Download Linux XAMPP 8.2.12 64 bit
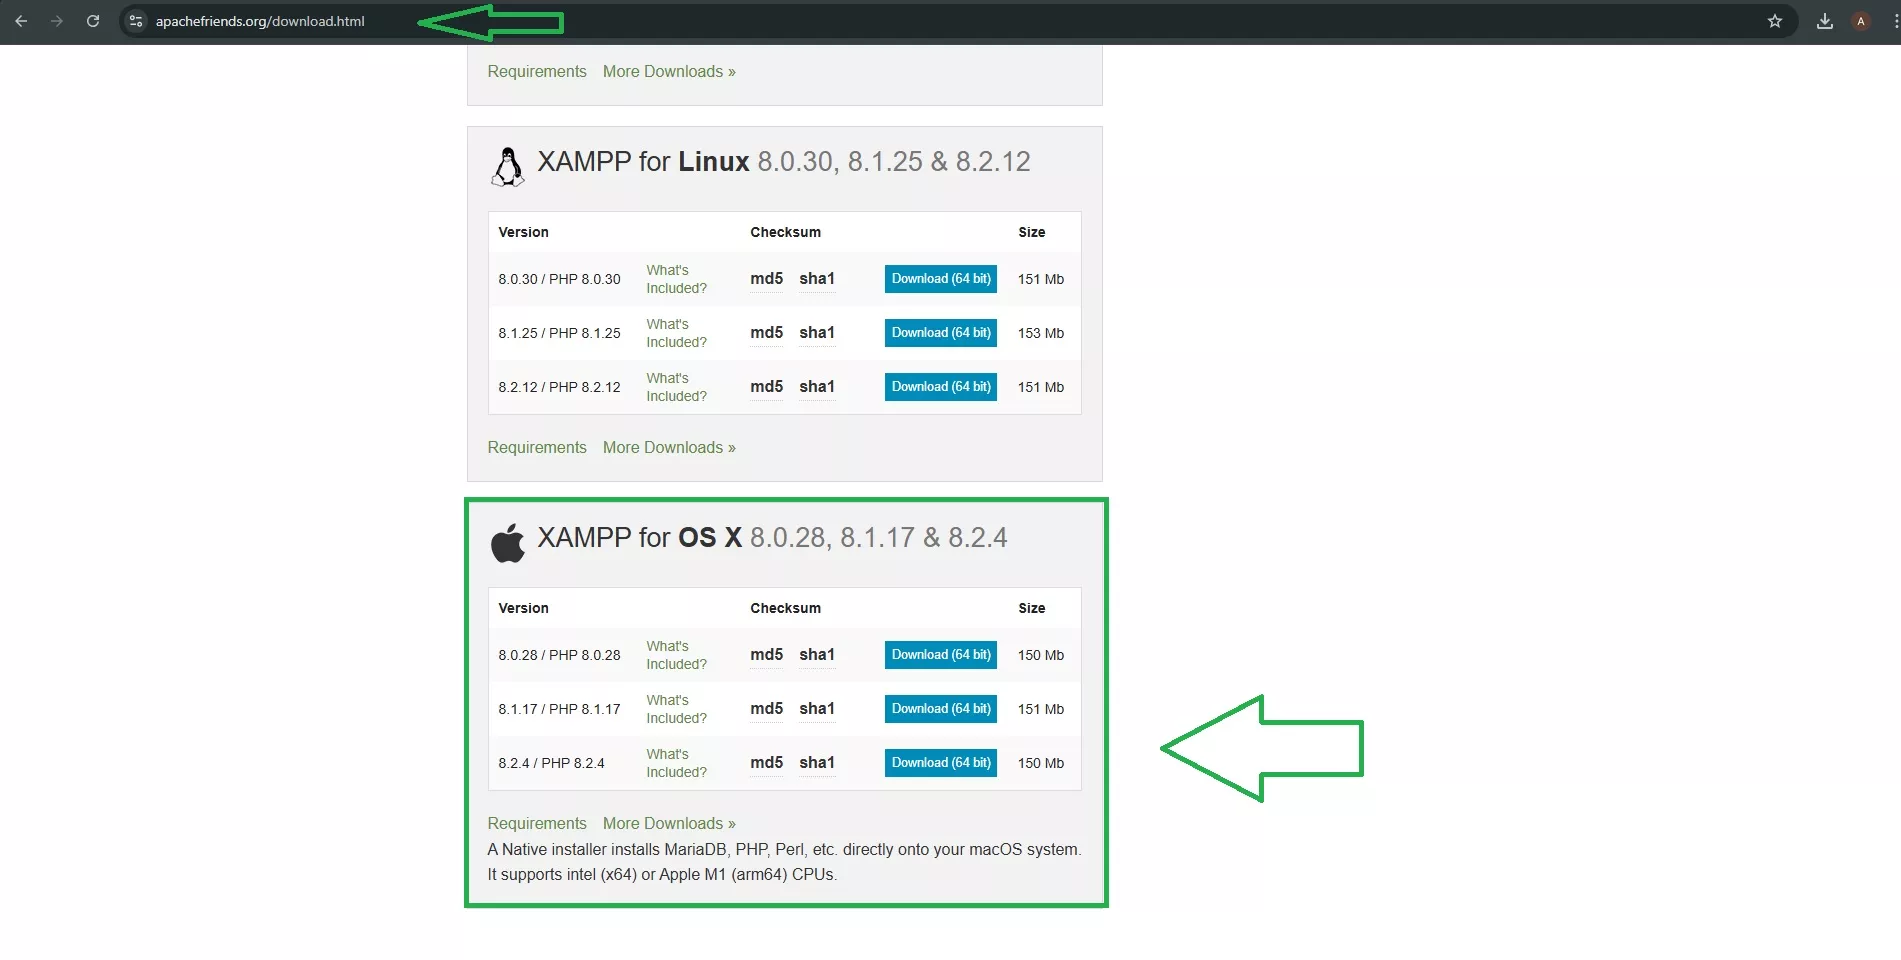Viewport: 1901px width, 960px height. coord(940,387)
